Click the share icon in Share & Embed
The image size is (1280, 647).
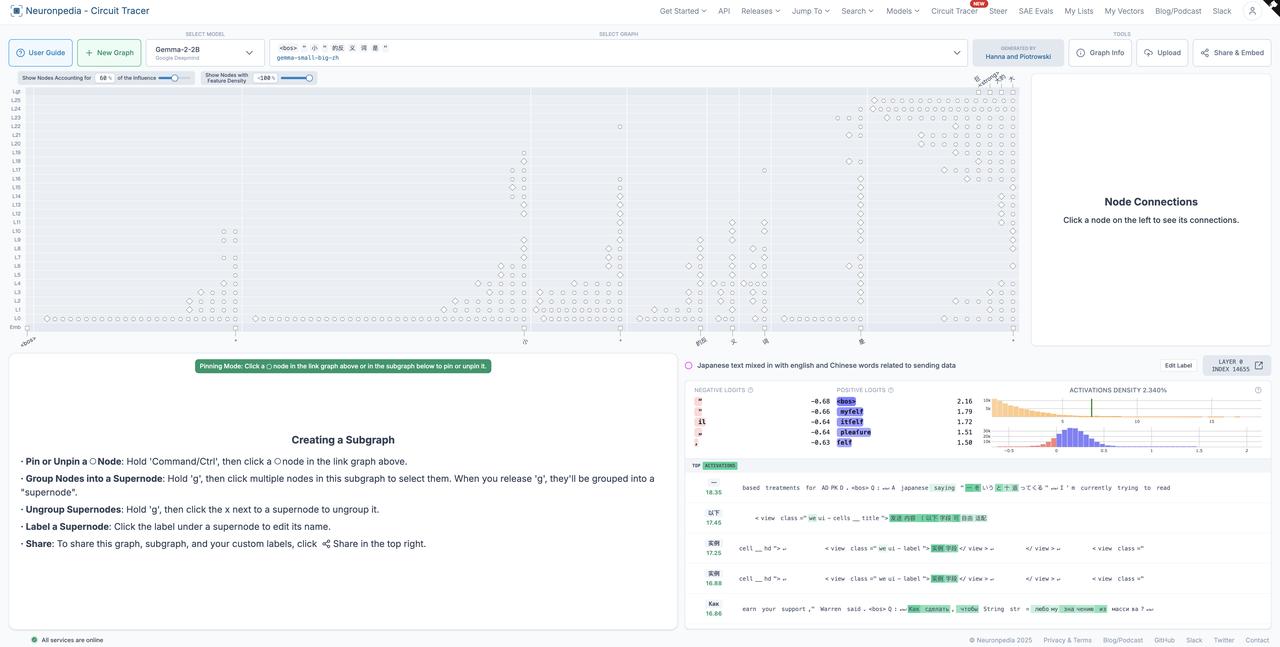pyautogui.click(x=1205, y=53)
